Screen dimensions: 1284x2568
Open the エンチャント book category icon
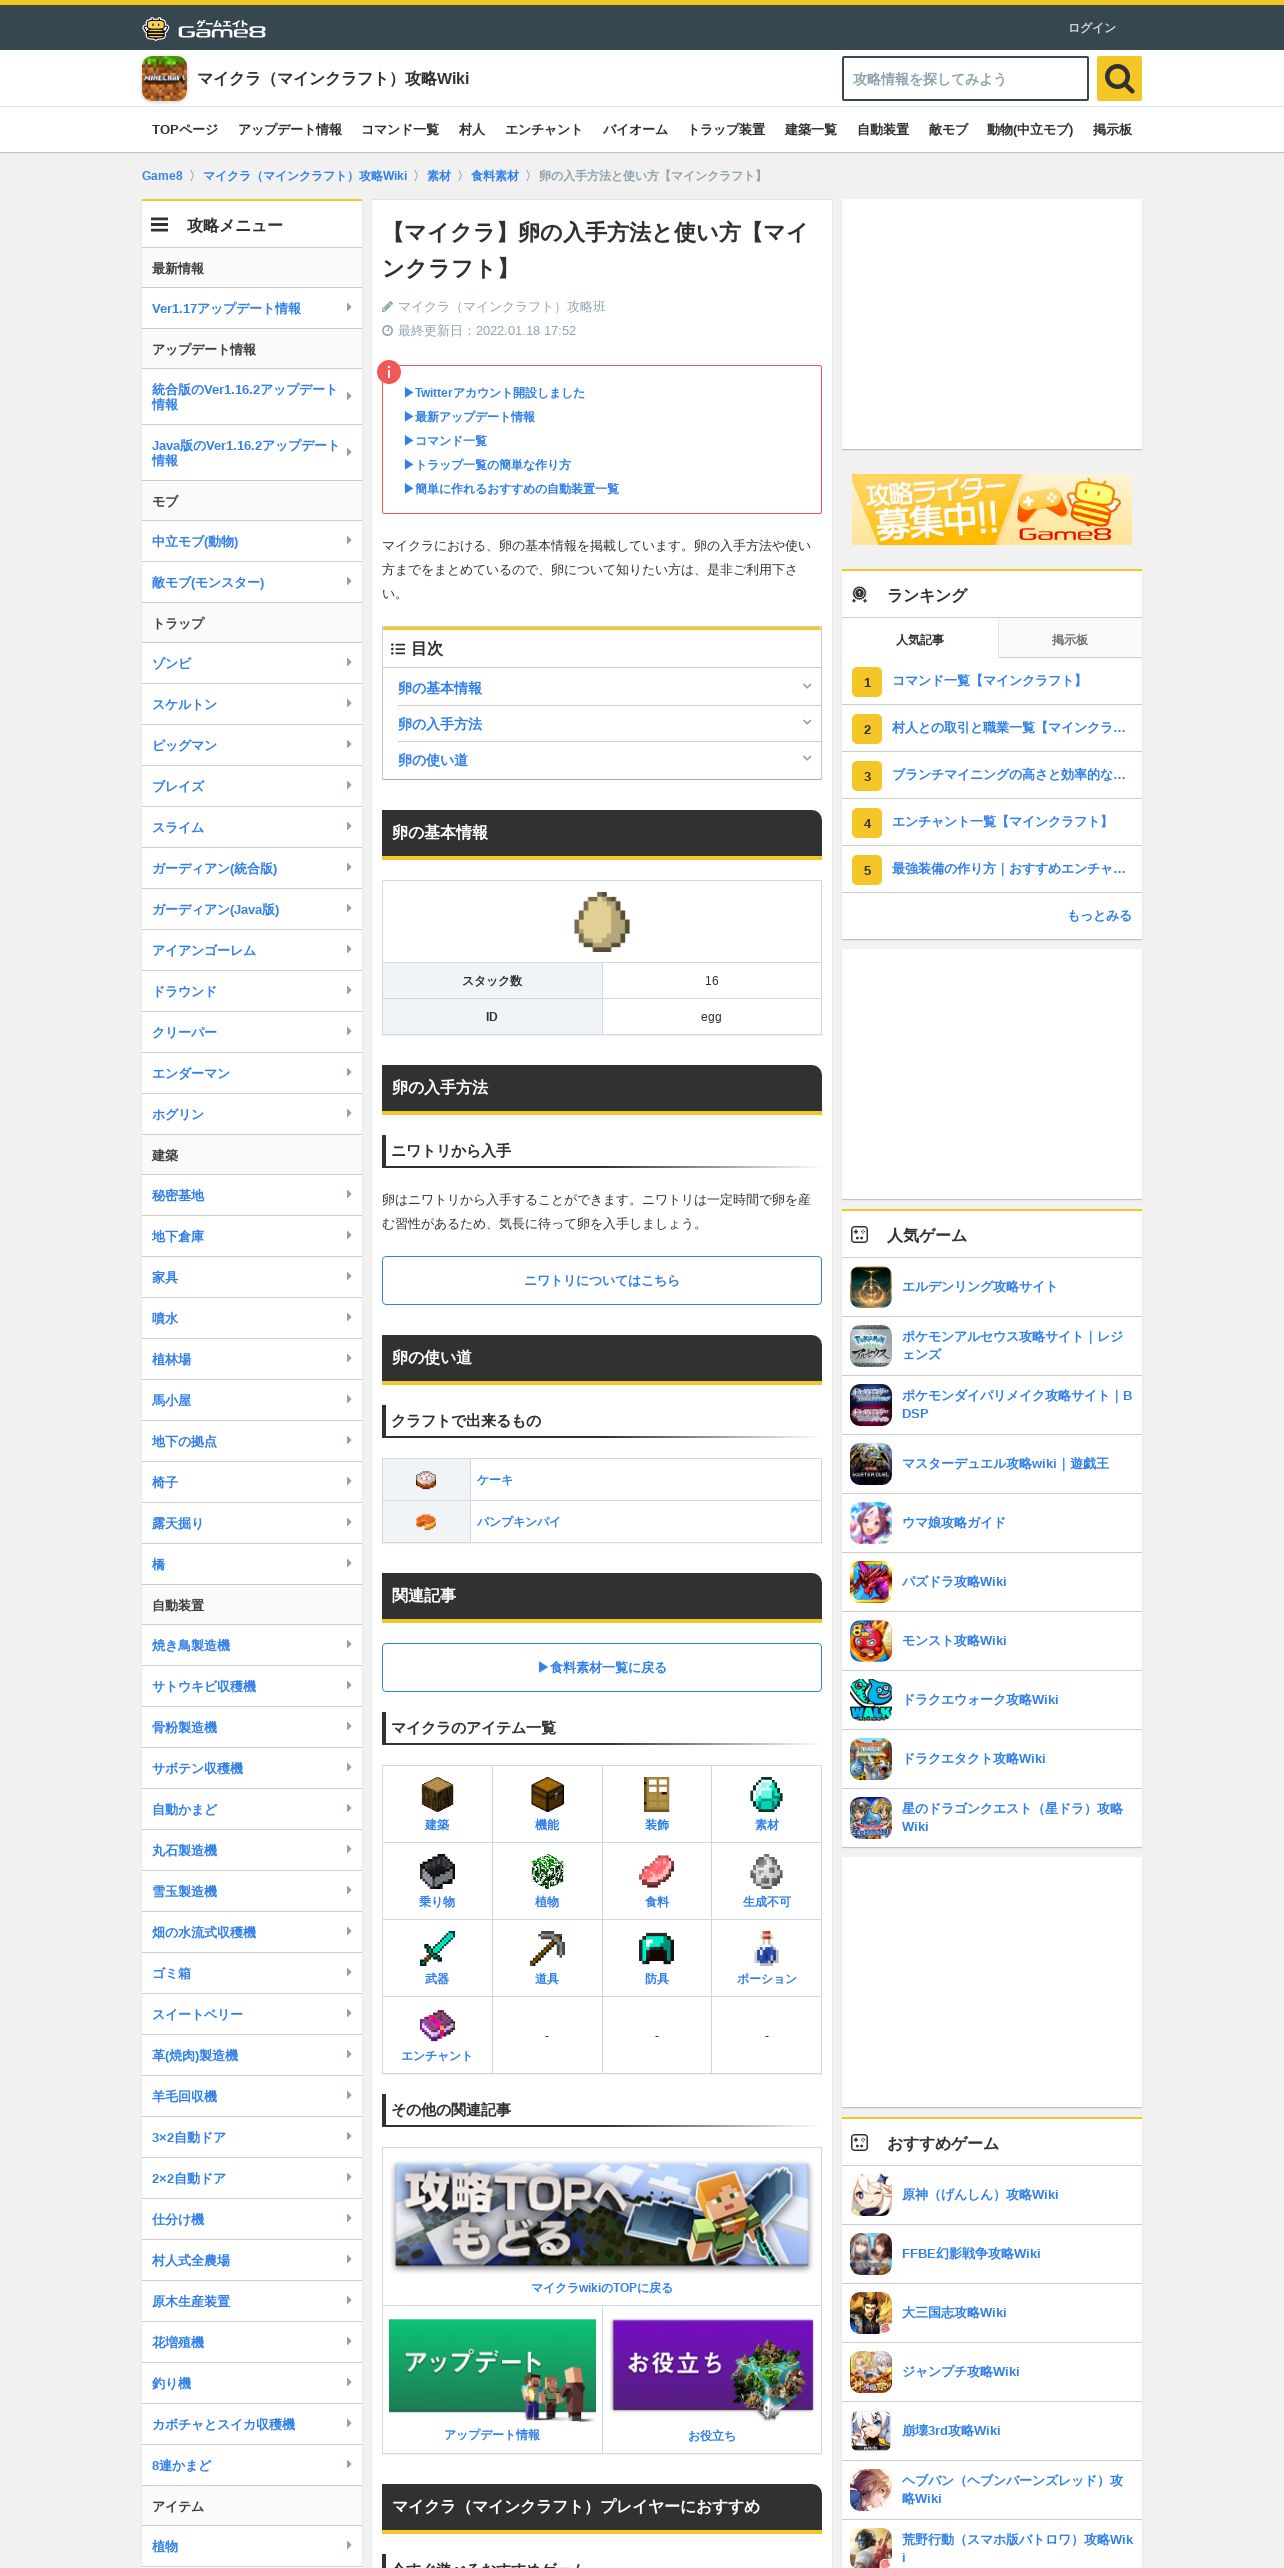coord(437,2025)
